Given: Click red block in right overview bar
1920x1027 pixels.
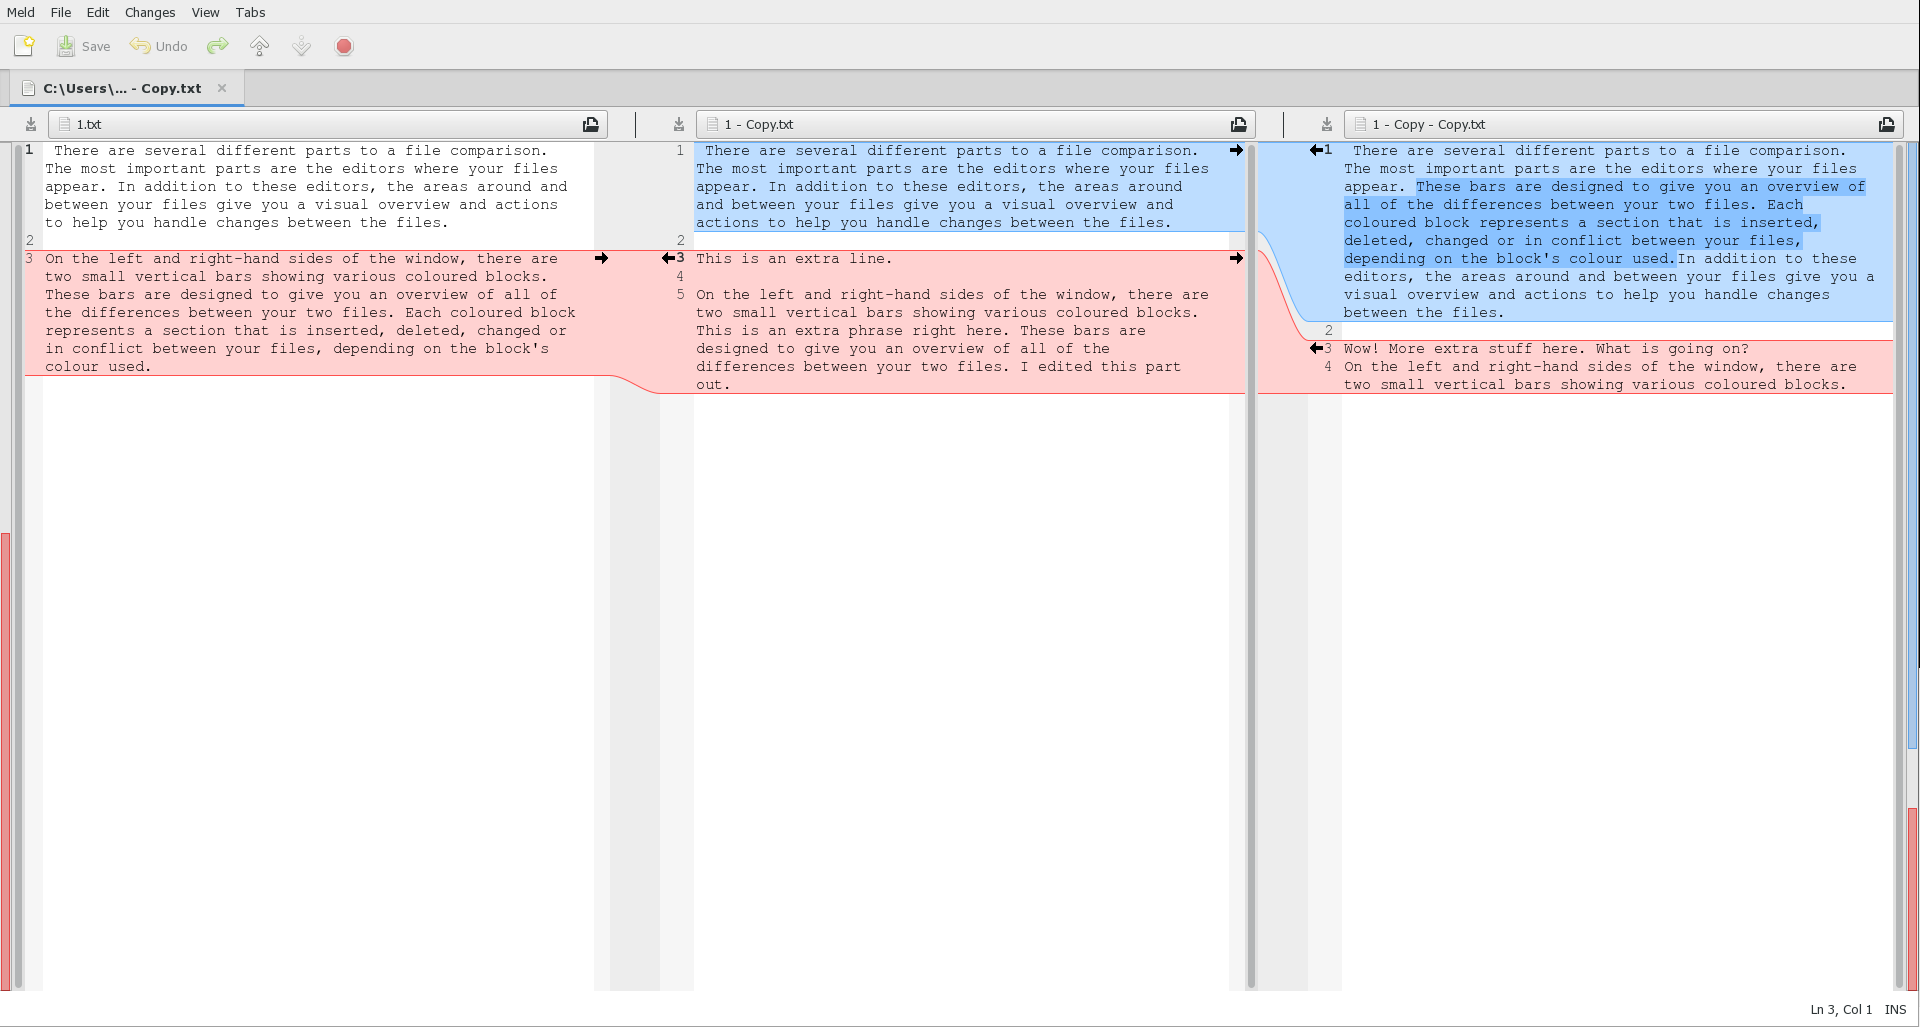Looking at the screenshot, I should tap(1913, 897).
